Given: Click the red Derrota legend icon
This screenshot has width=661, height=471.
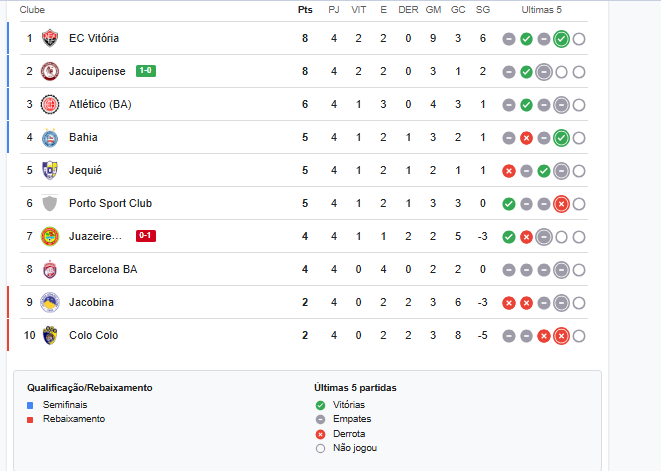Looking at the screenshot, I should (320, 434).
